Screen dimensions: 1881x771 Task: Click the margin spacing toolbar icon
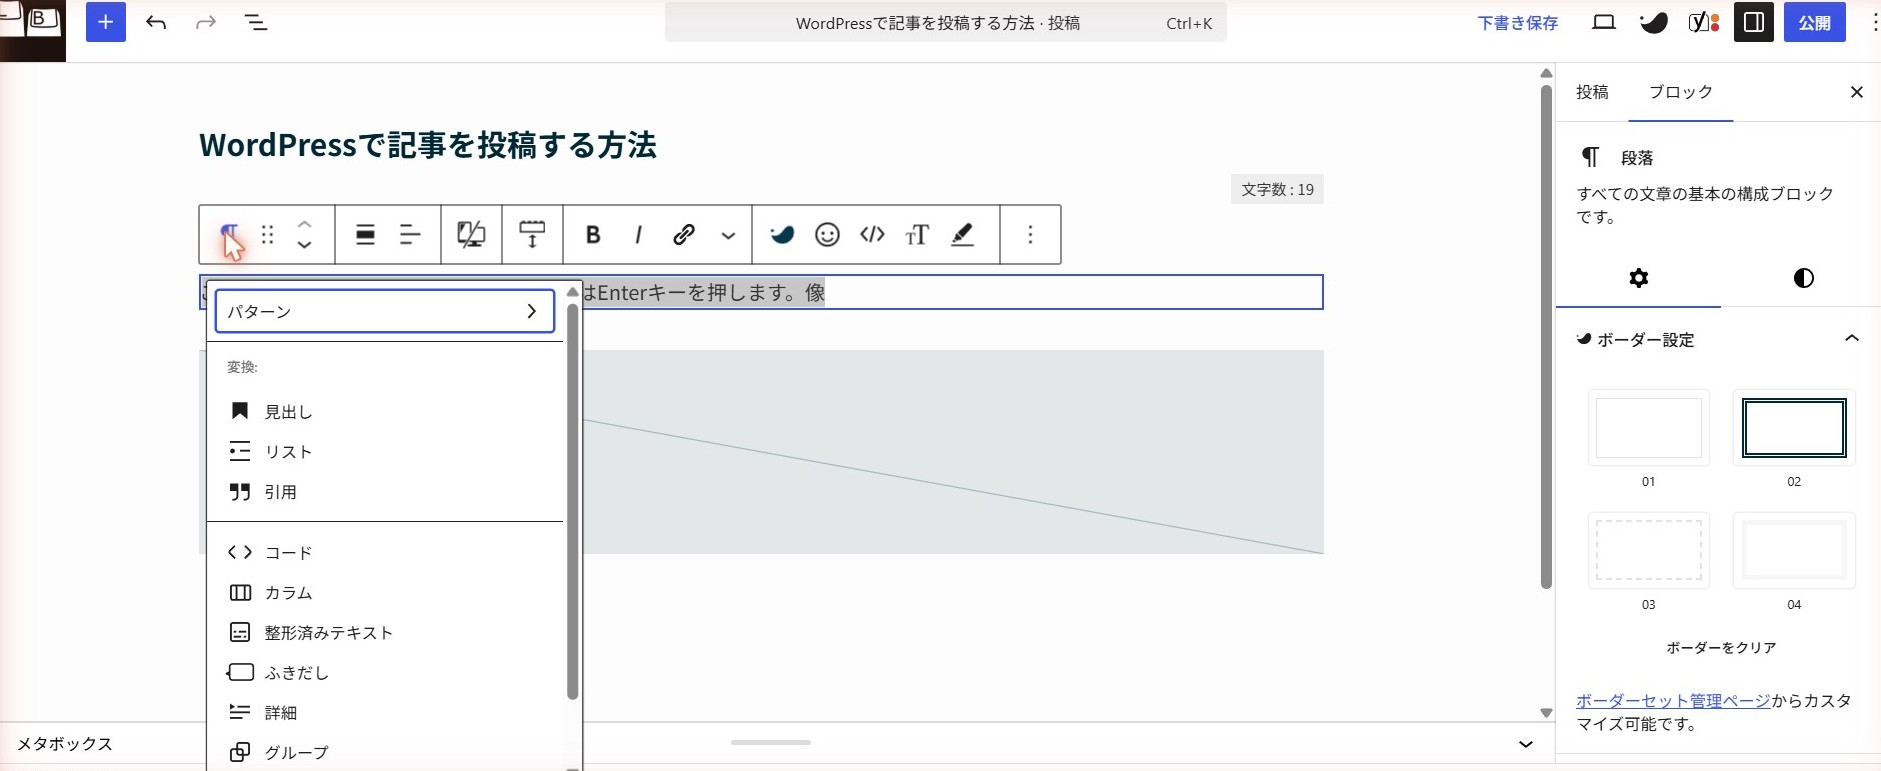(x=532, y=235)
